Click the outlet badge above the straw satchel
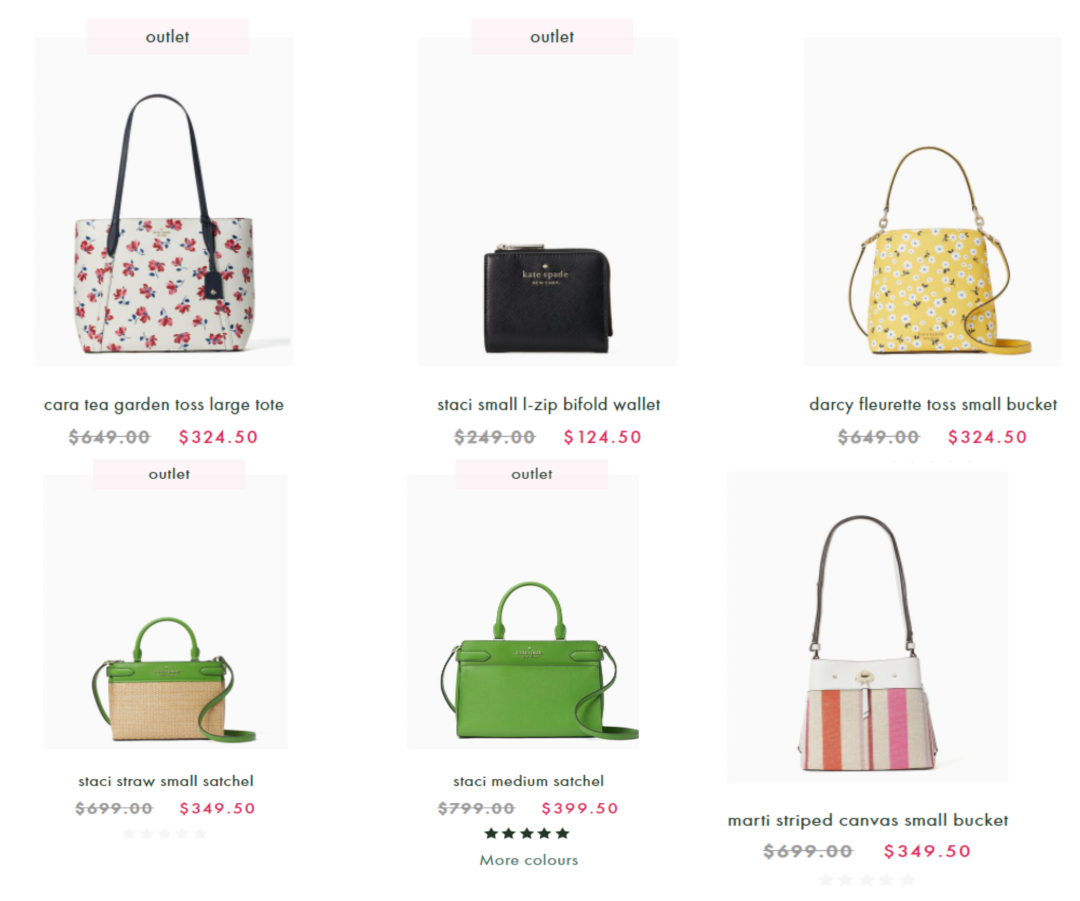1080x901 pixels. (169, 474)
